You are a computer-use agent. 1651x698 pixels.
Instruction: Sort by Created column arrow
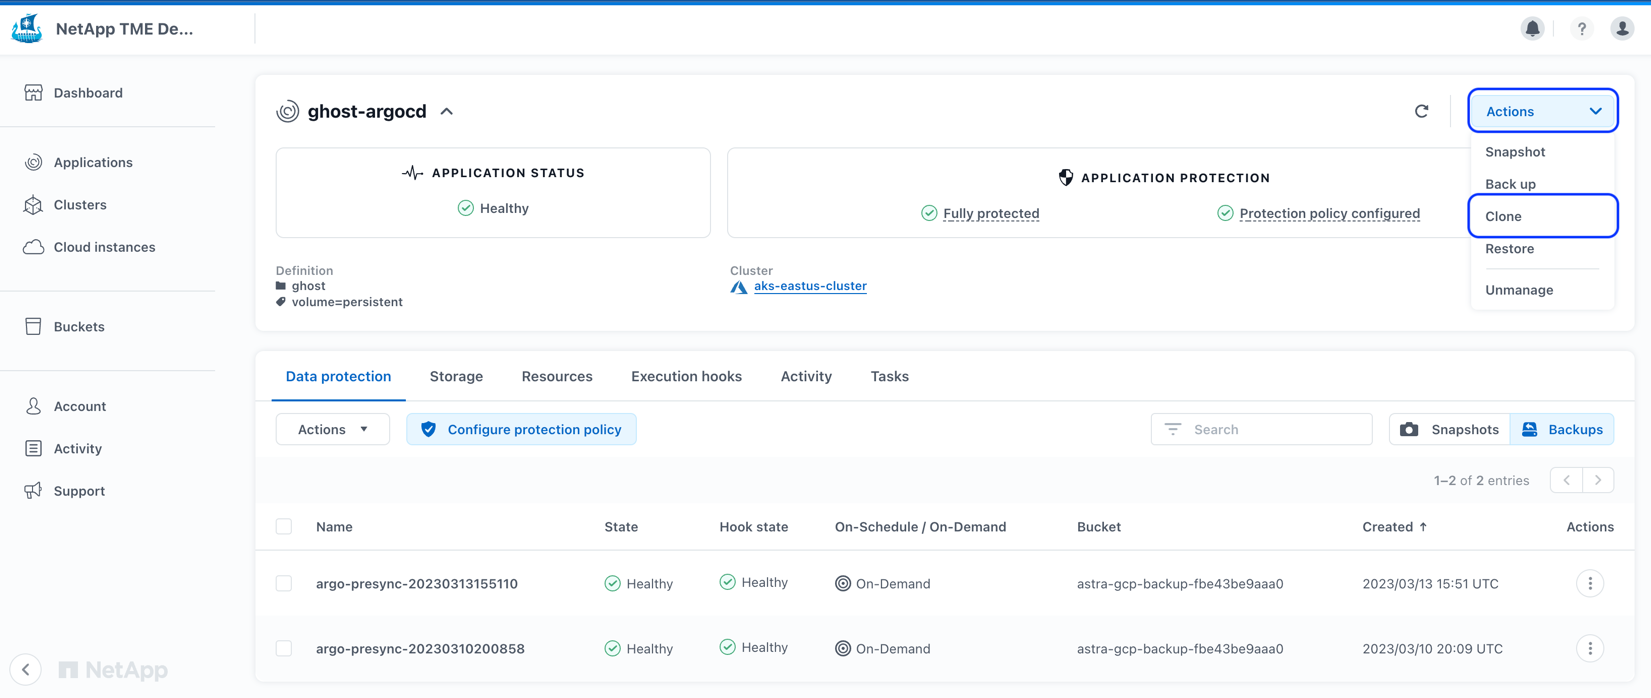point(1423,527)
